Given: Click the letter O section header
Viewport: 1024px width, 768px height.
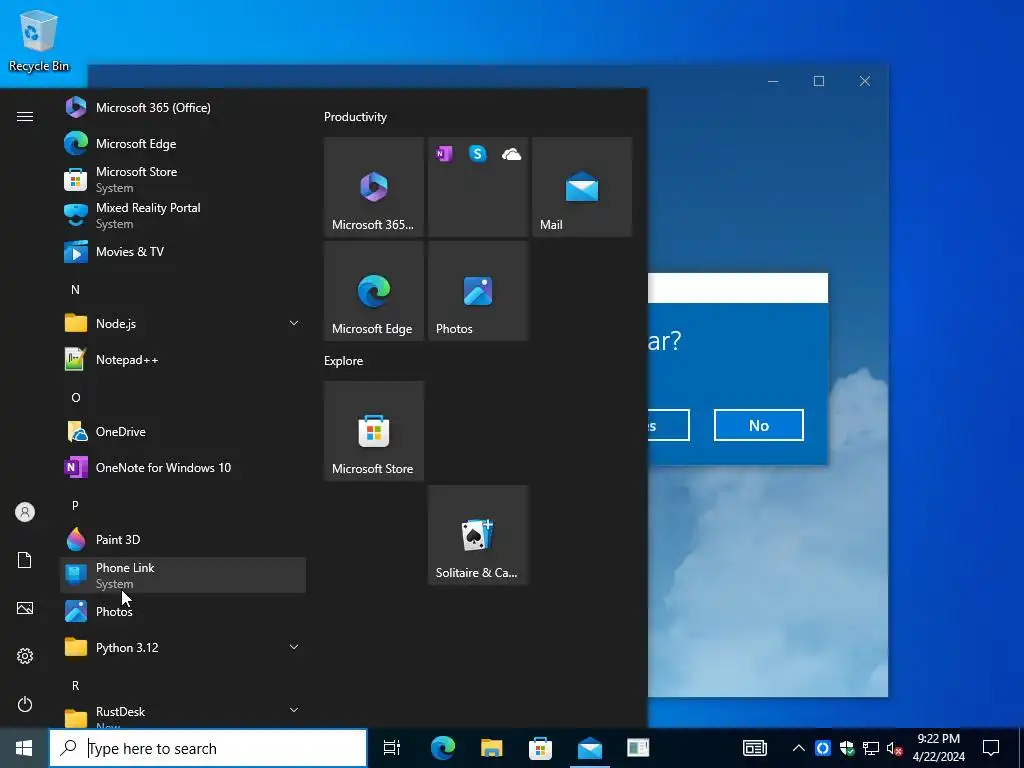Looking at the screenshot, I should (x=76, y=397).
